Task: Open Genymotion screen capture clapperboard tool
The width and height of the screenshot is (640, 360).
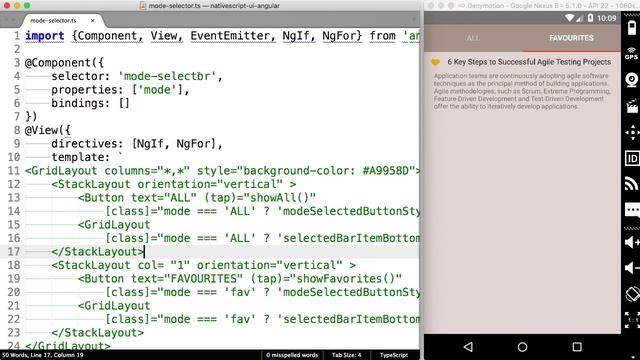Action: coord(632,106)
